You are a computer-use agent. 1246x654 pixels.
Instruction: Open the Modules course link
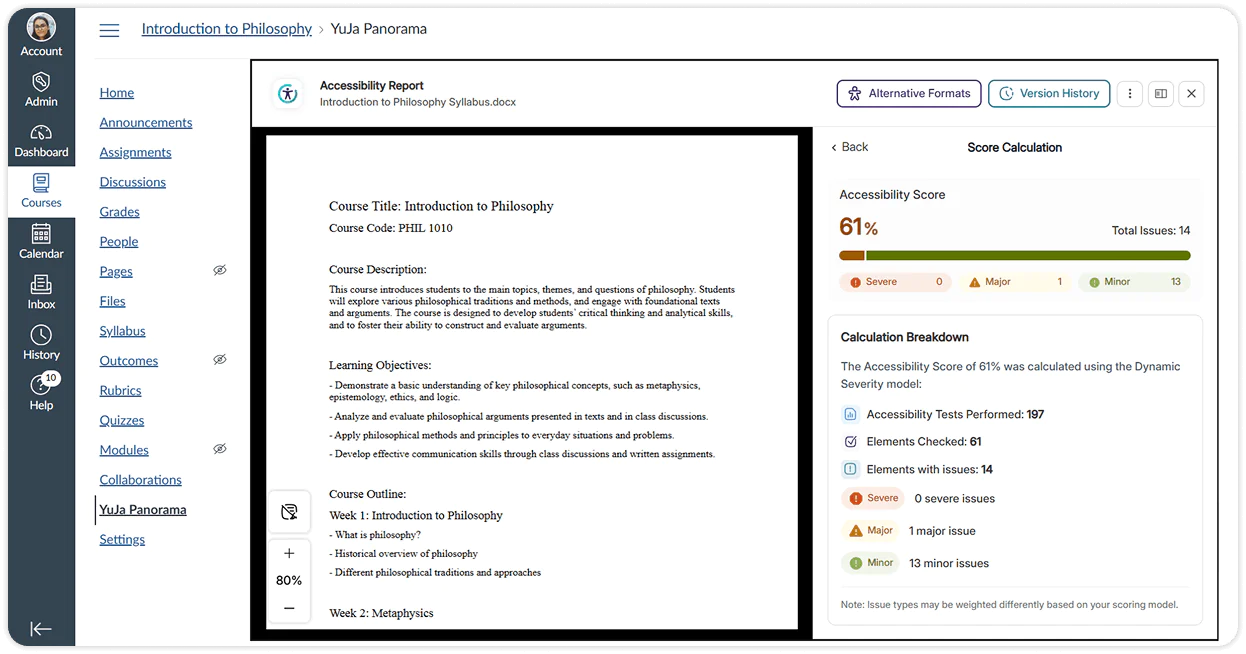124,450
